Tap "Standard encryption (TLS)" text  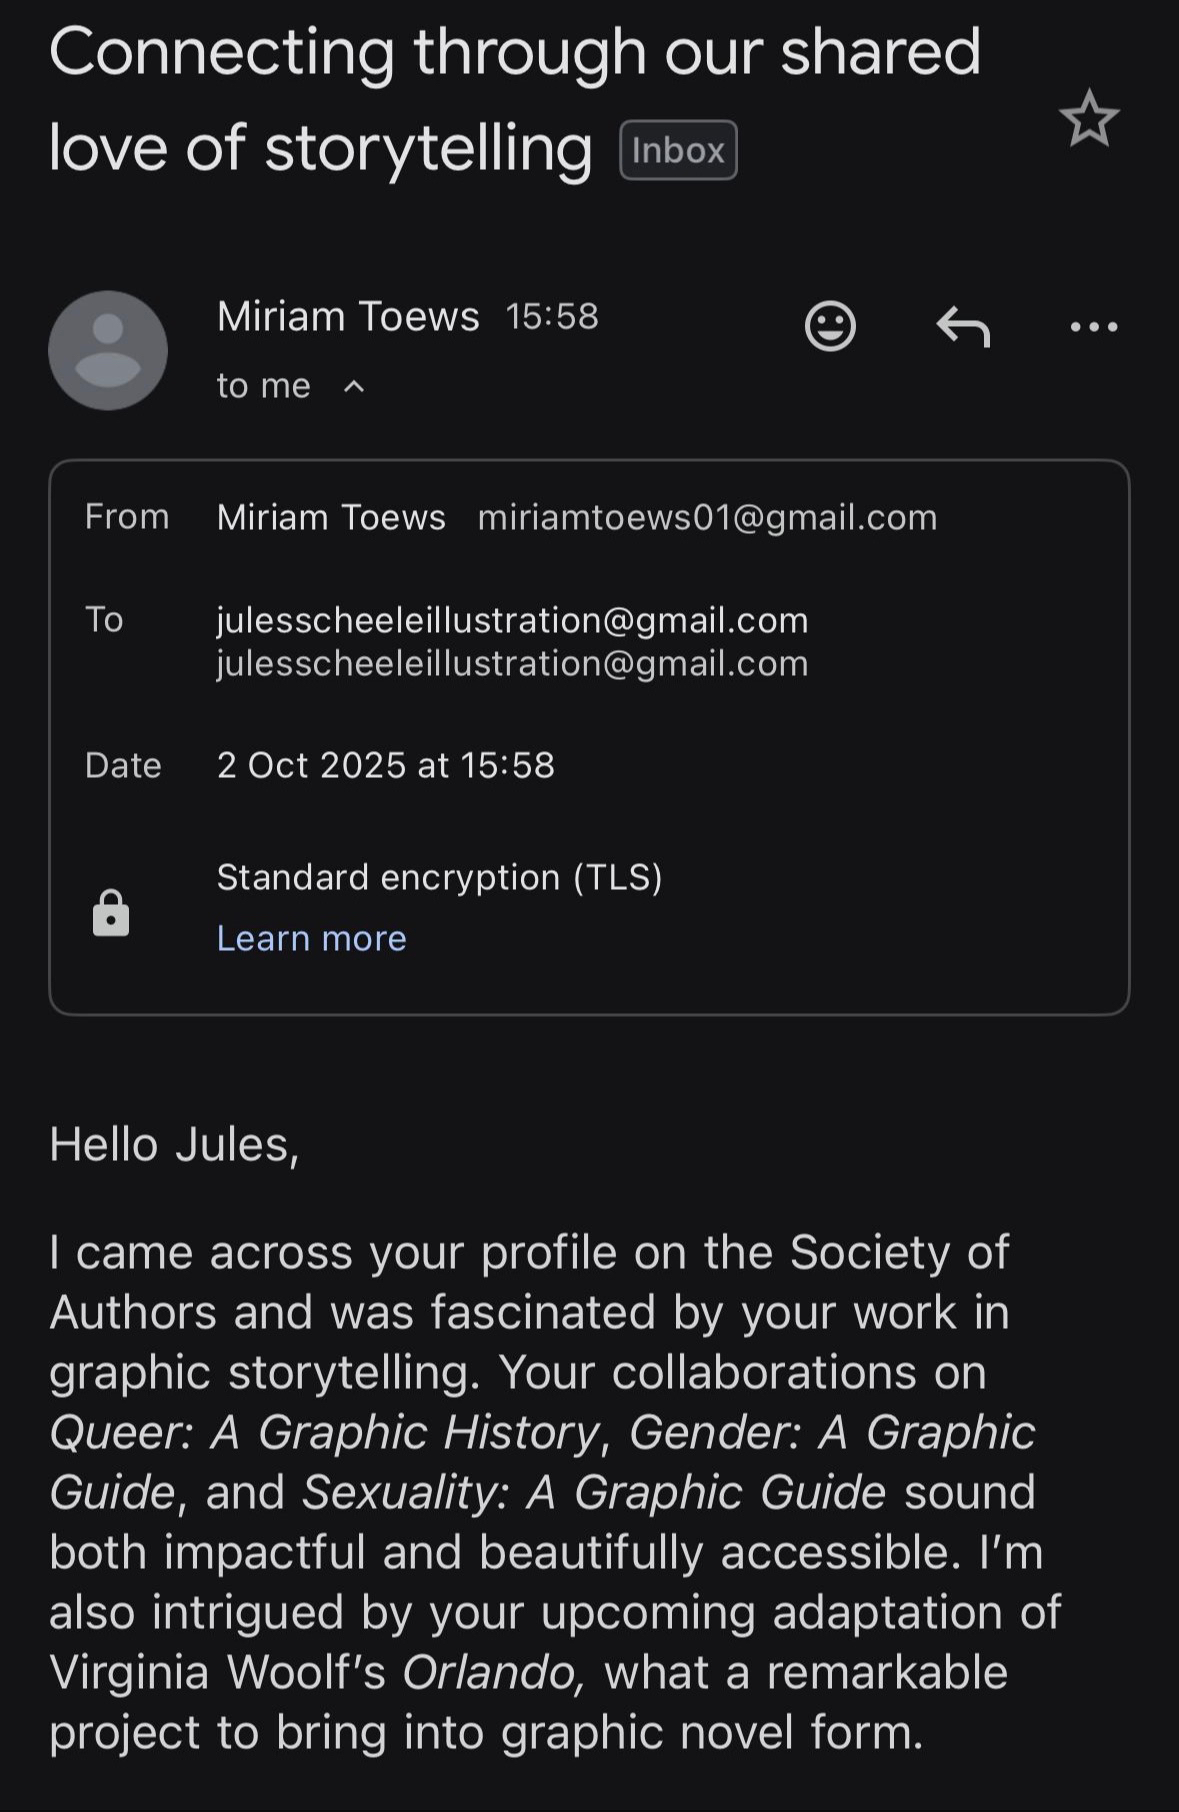(439, 877)
